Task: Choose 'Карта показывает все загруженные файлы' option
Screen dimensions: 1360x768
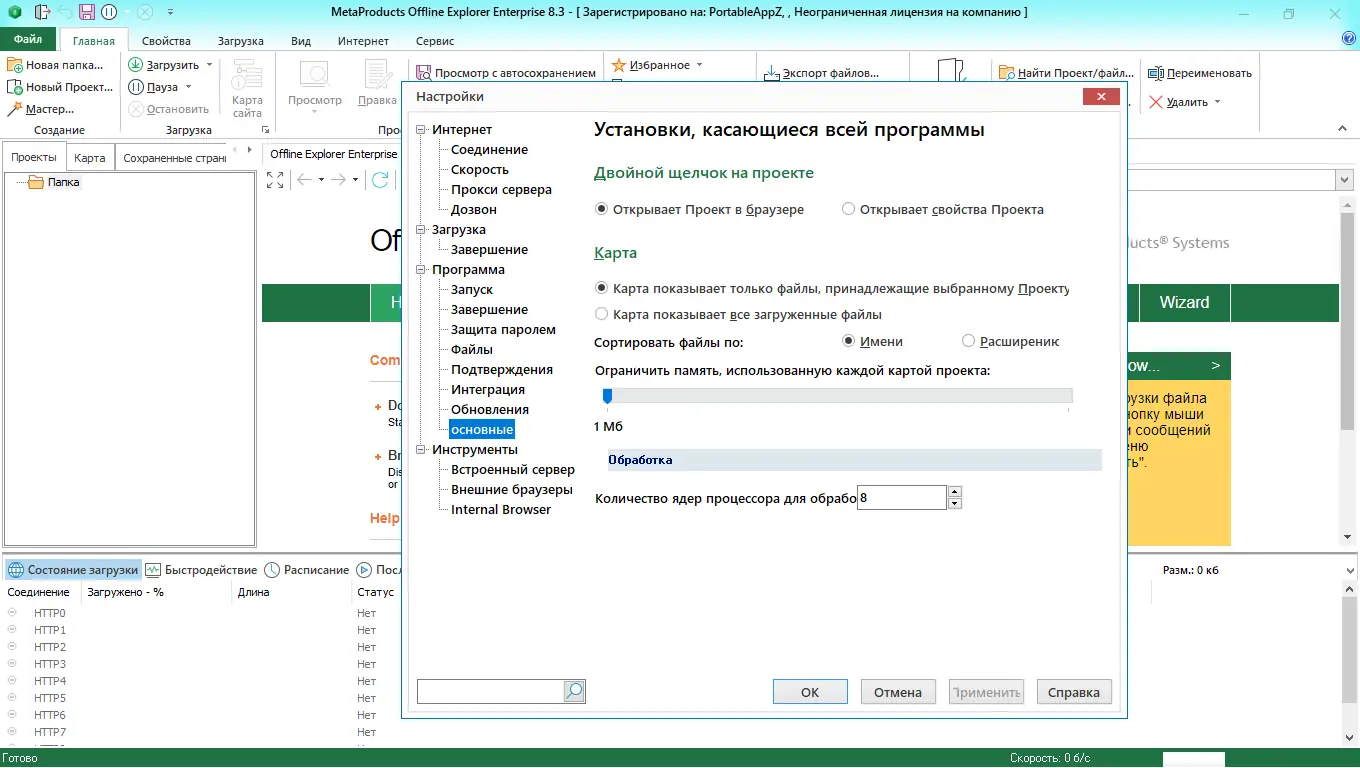Action: pos(601,314)
